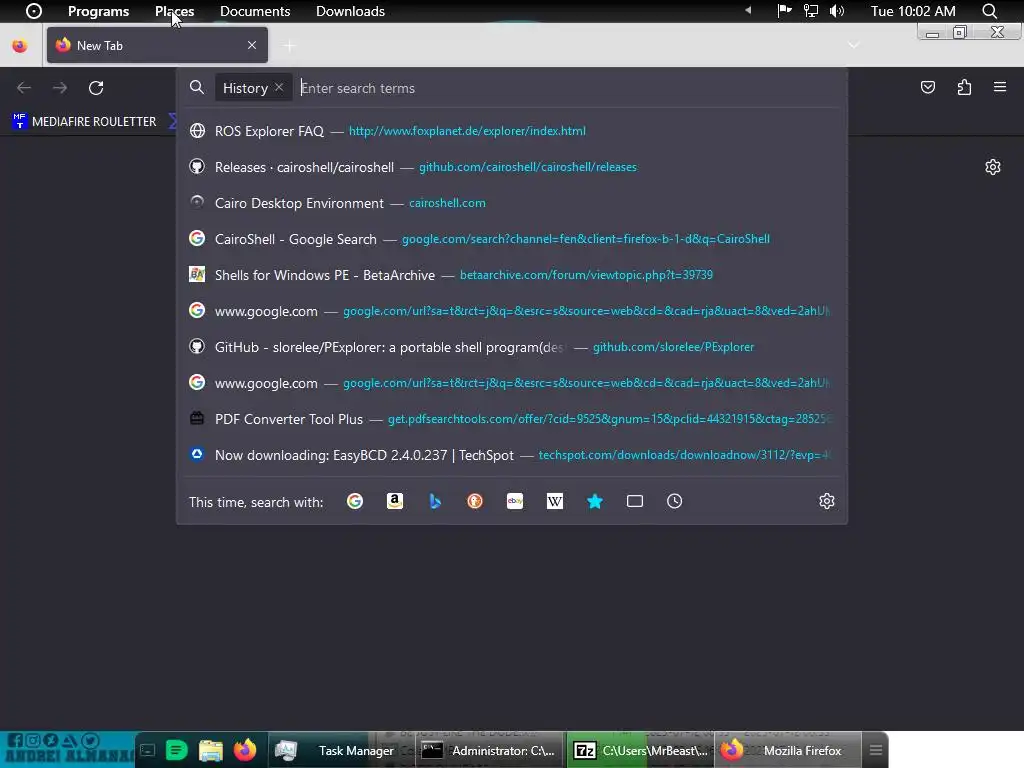This screenshot has width=1024, height=768.
Task: Open the Programs menu
Action: click(x=99, y=11)
